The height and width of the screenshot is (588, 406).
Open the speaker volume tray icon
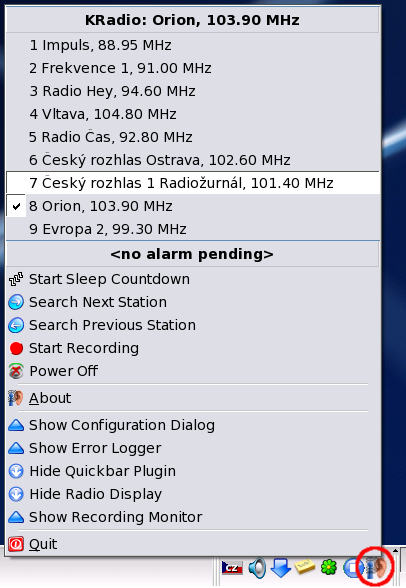coord(257,568)
